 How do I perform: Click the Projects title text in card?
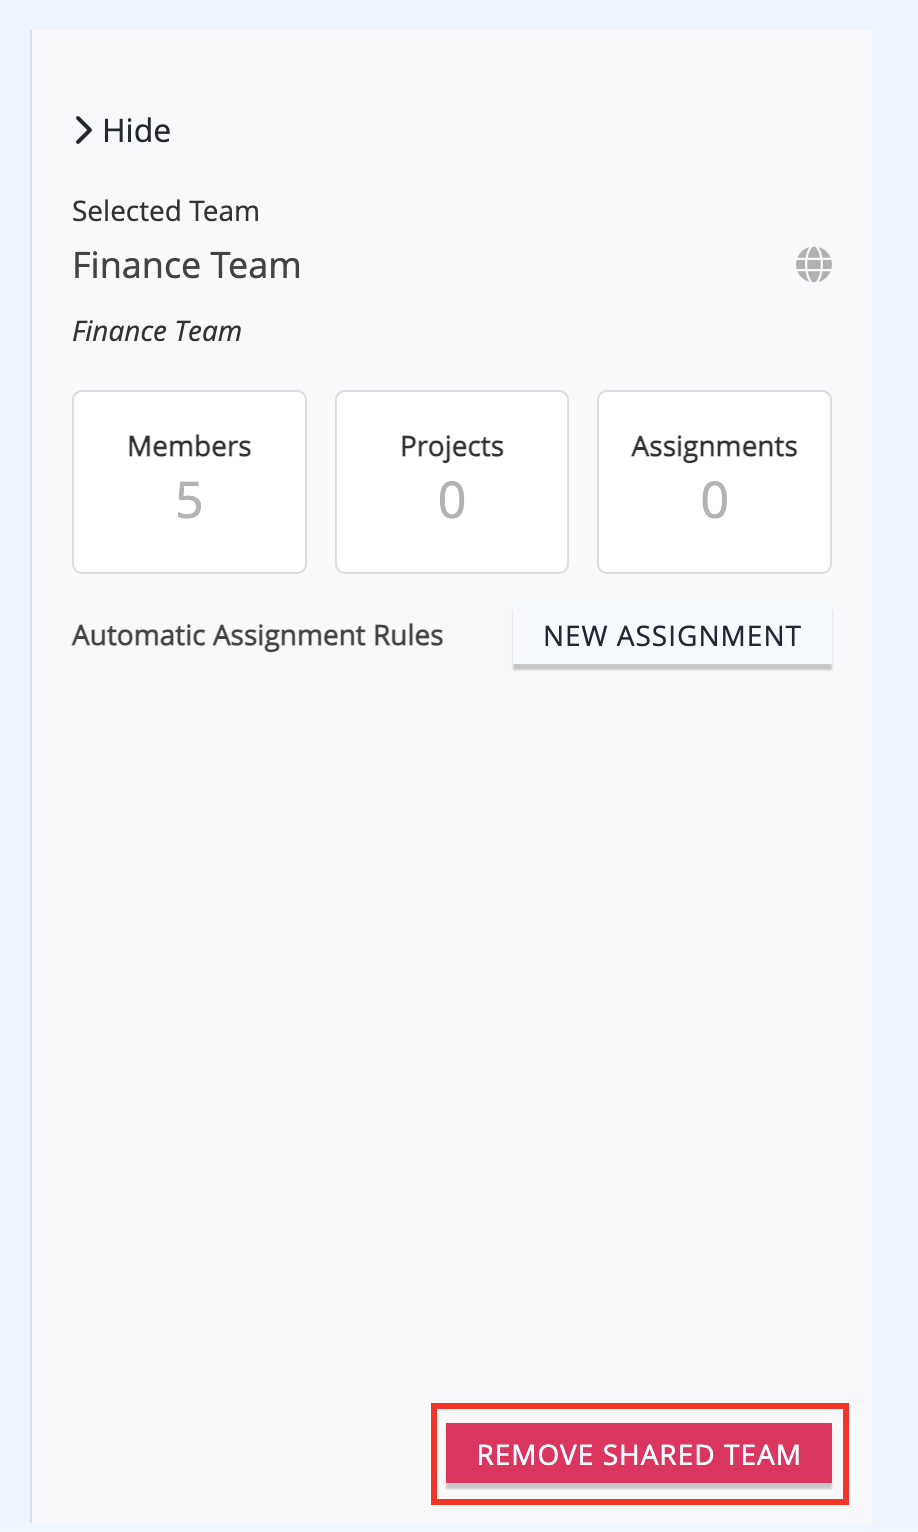[452, 447]
